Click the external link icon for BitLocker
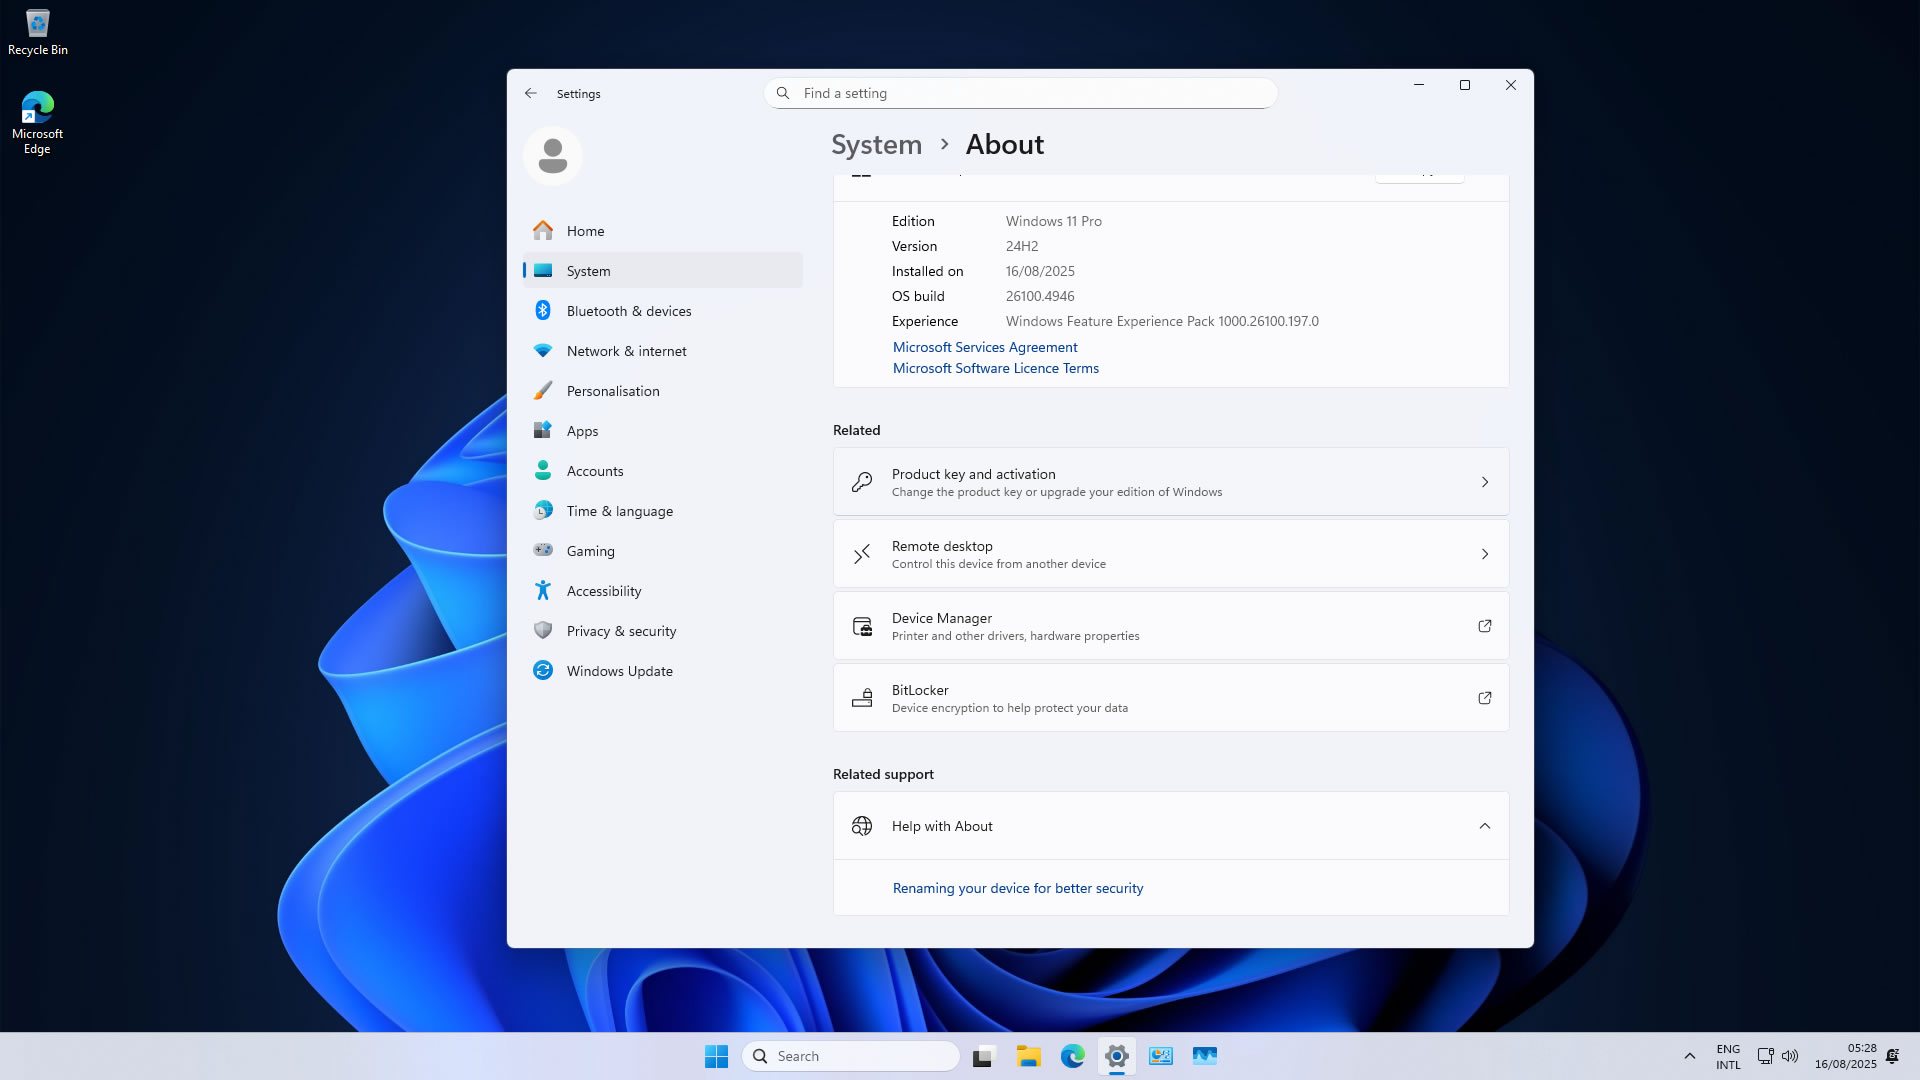The height and width of the screenshot is (1080, 1920). coord(1485,698)
